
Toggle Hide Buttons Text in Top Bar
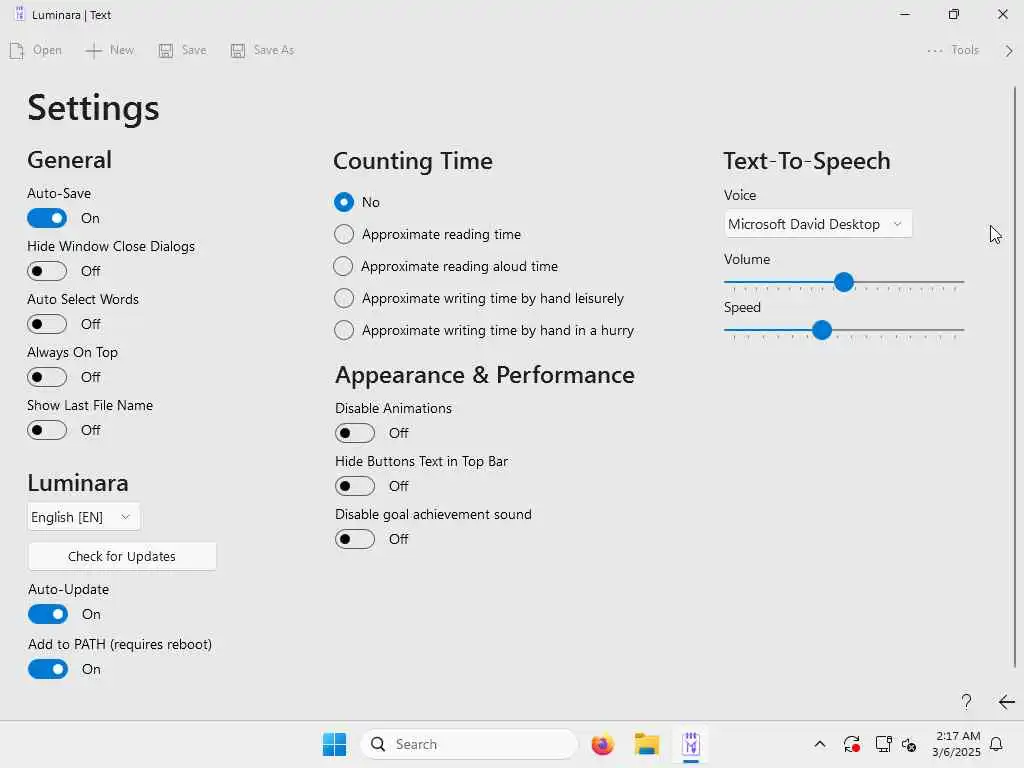(x=355, y=486)
